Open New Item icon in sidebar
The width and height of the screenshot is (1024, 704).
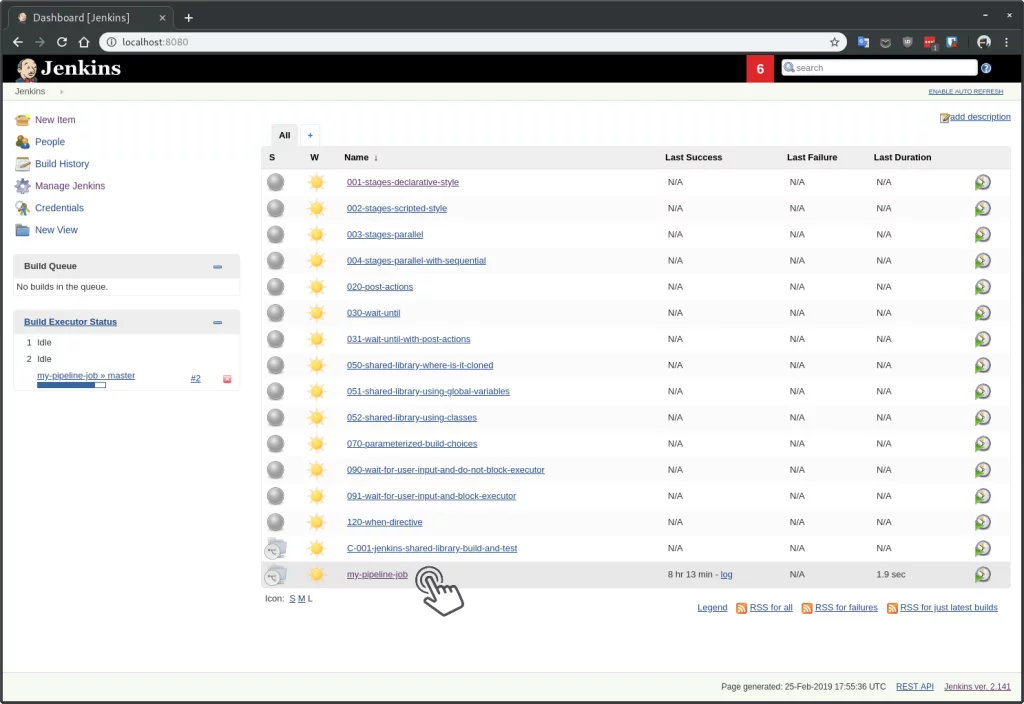pos(23,120)
